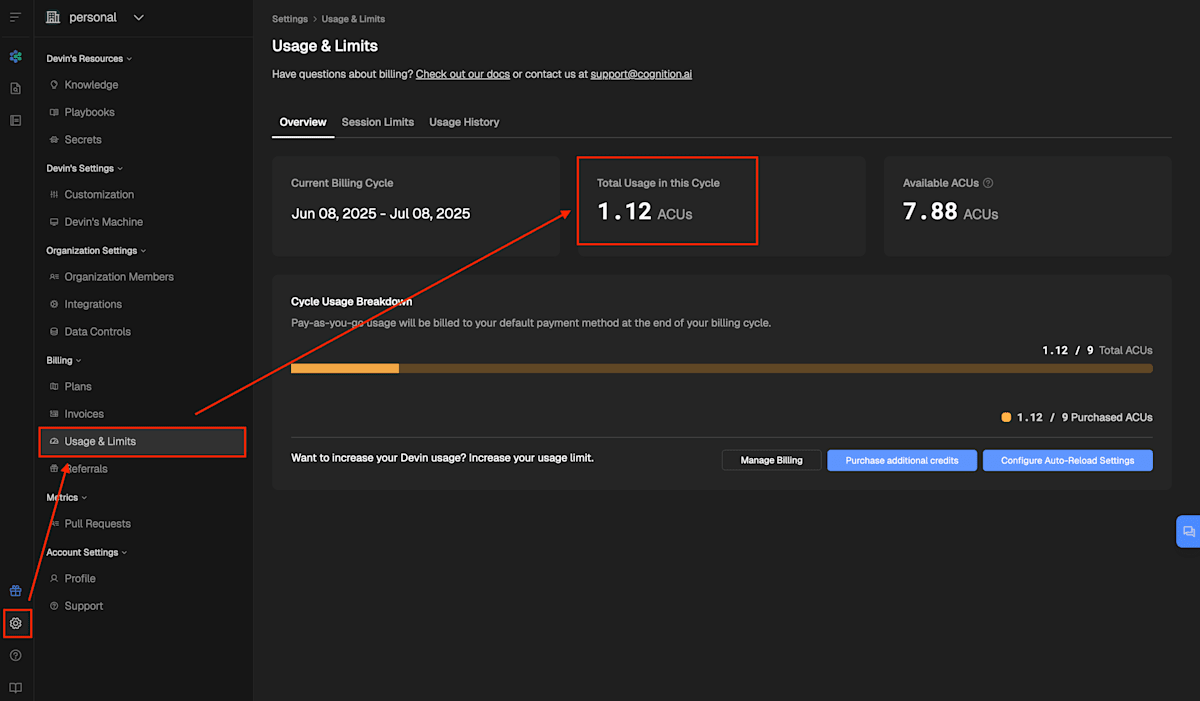The image size is (1200, 701).
Task: Open the documentation book icon
Action: 15,688
